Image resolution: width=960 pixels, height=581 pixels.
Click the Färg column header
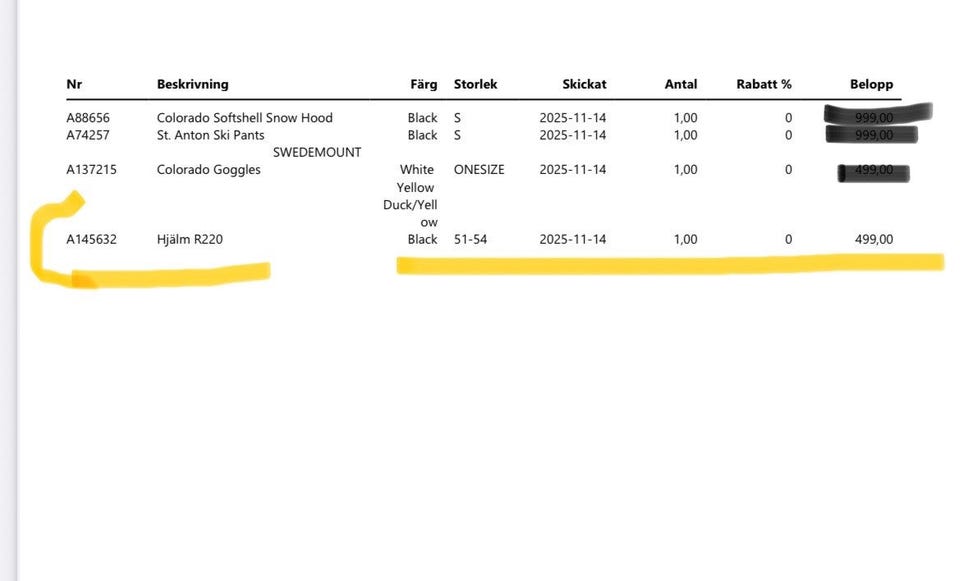pos(424,85)
